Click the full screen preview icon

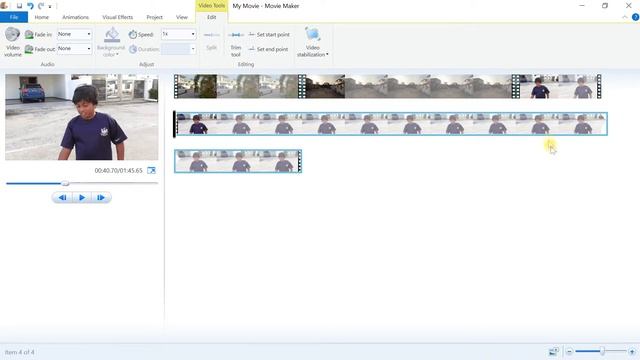pyautogui.click(x=151, y=170)
